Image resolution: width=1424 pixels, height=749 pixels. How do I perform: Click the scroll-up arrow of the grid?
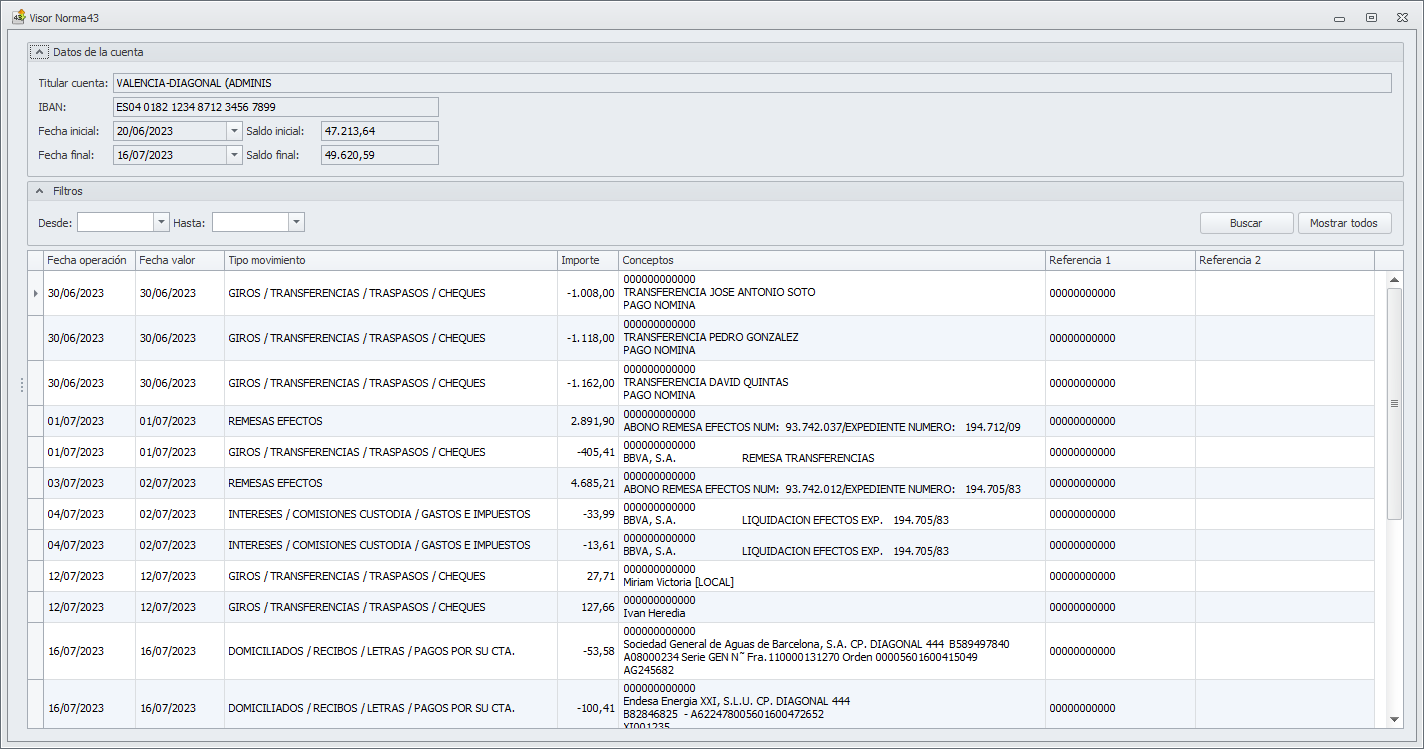(1394, 280)
